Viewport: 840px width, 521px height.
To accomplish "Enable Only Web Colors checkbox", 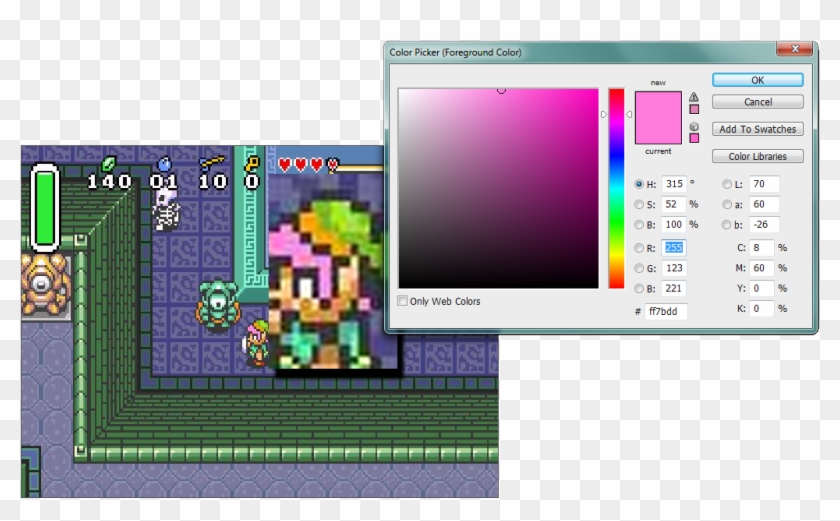I will pyautogui.click(x=402, y=300).
